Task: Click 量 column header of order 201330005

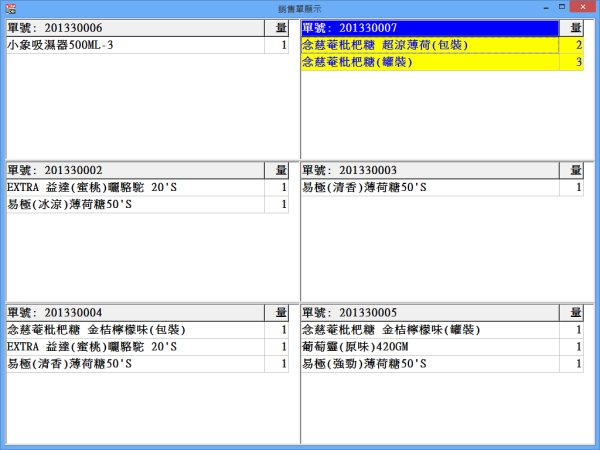Action: pyautogui.click(x=571, y=313)
